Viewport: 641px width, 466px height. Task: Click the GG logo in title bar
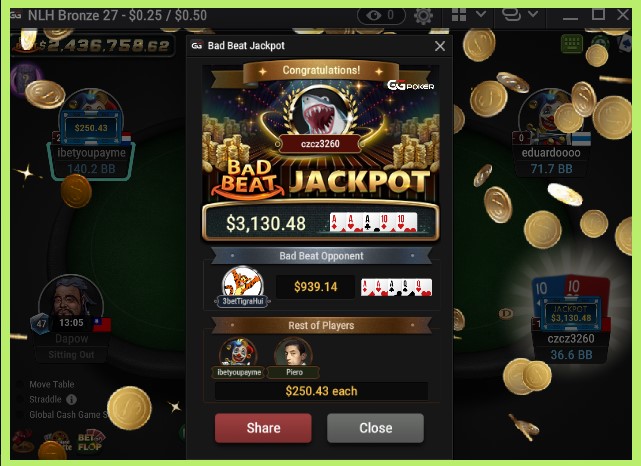coord(16,16)
